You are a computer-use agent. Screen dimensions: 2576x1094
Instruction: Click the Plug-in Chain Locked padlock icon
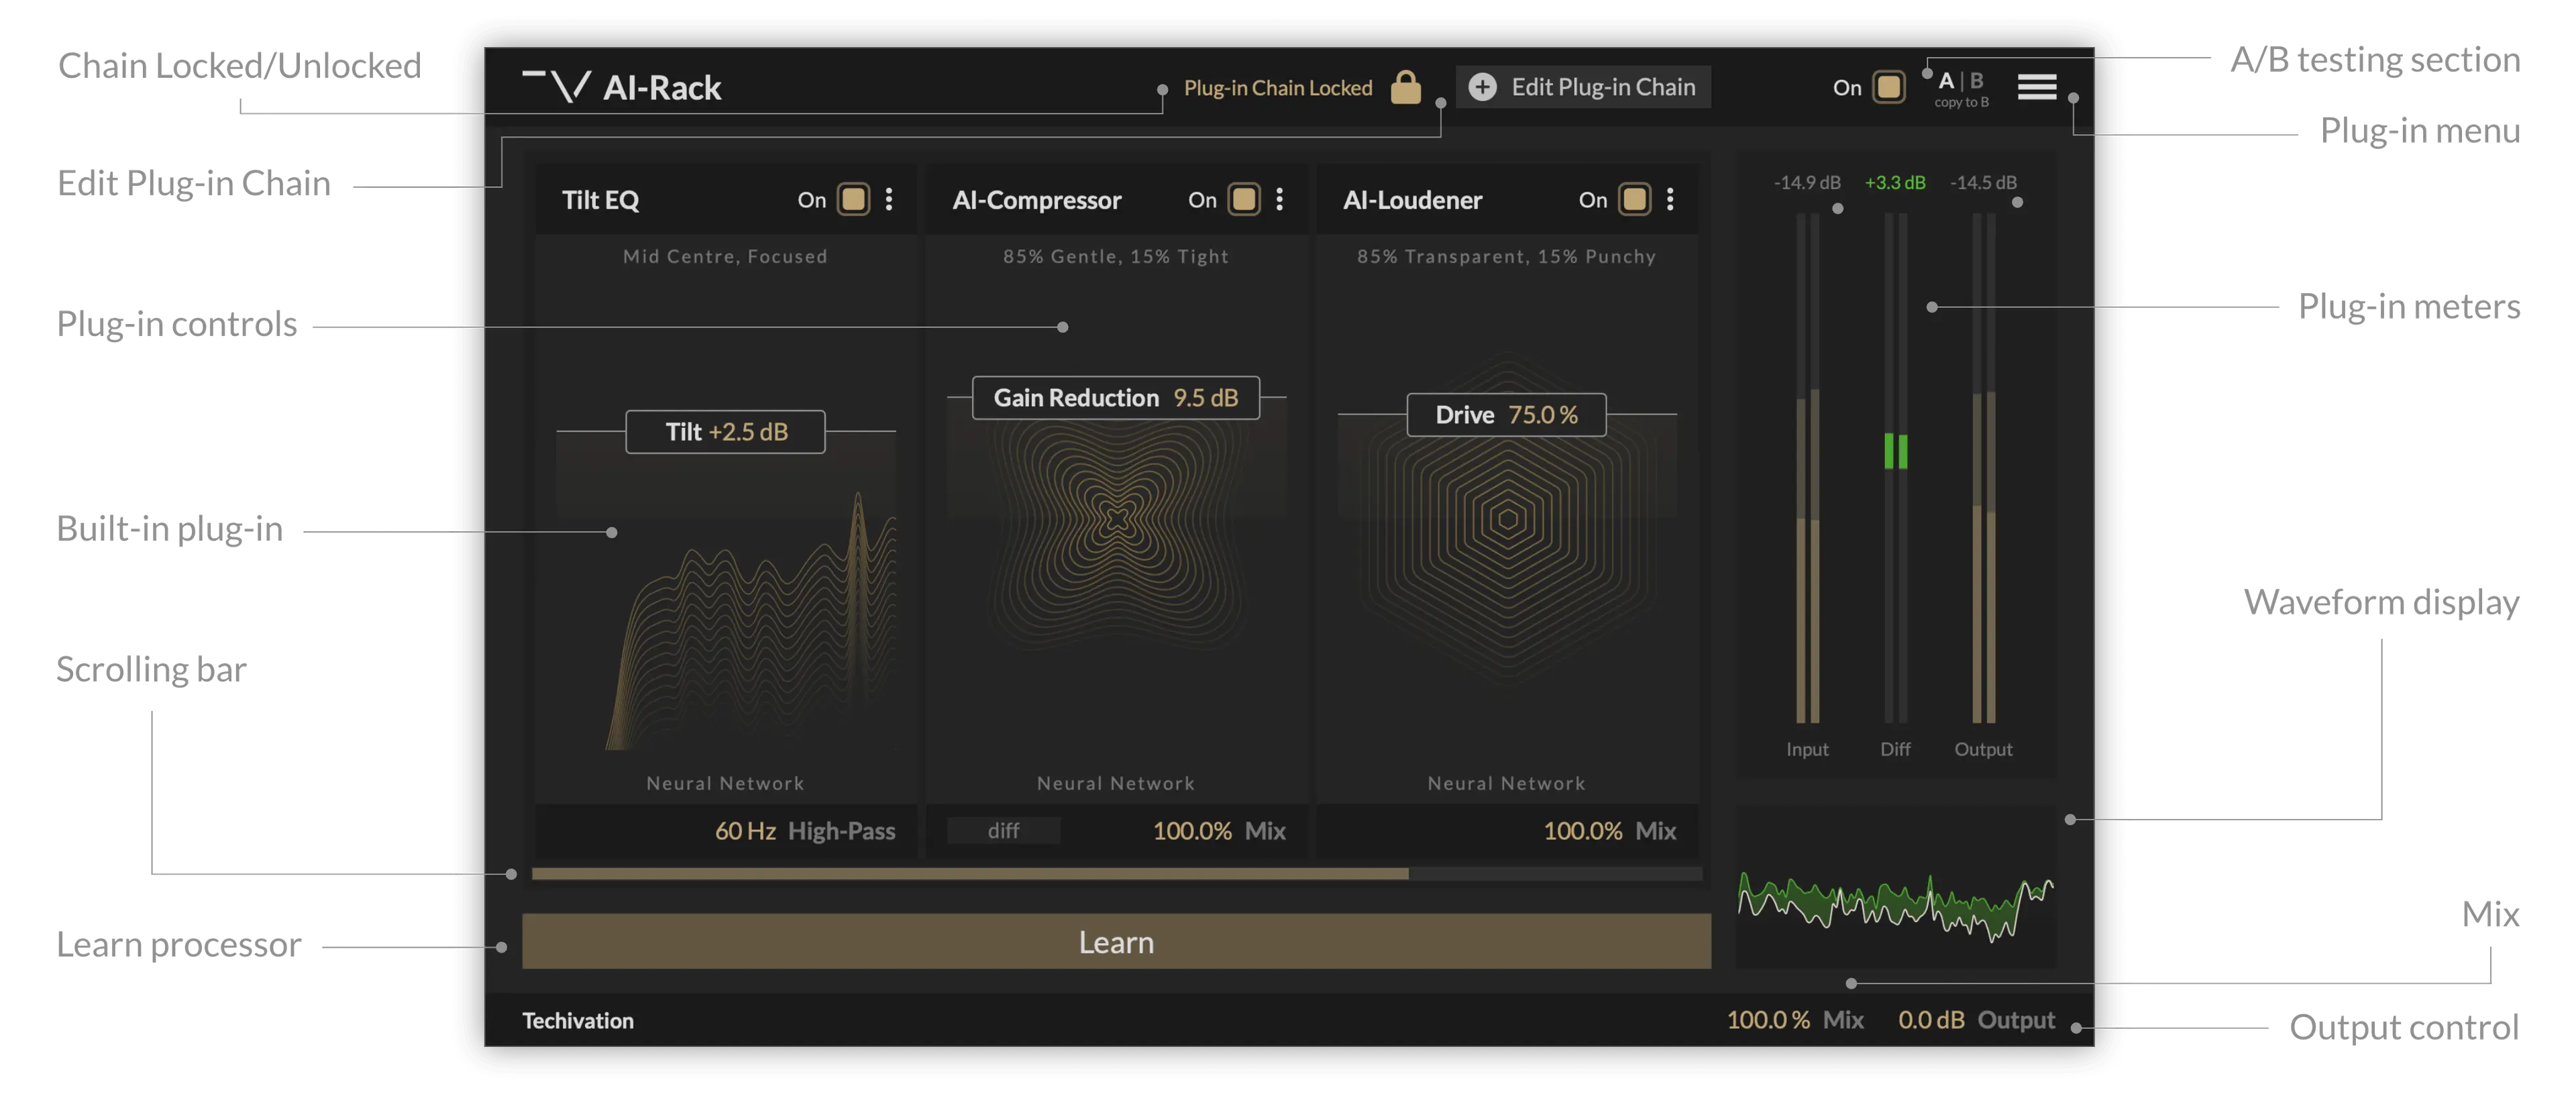pyautogui.click(x=1405, y=87)
